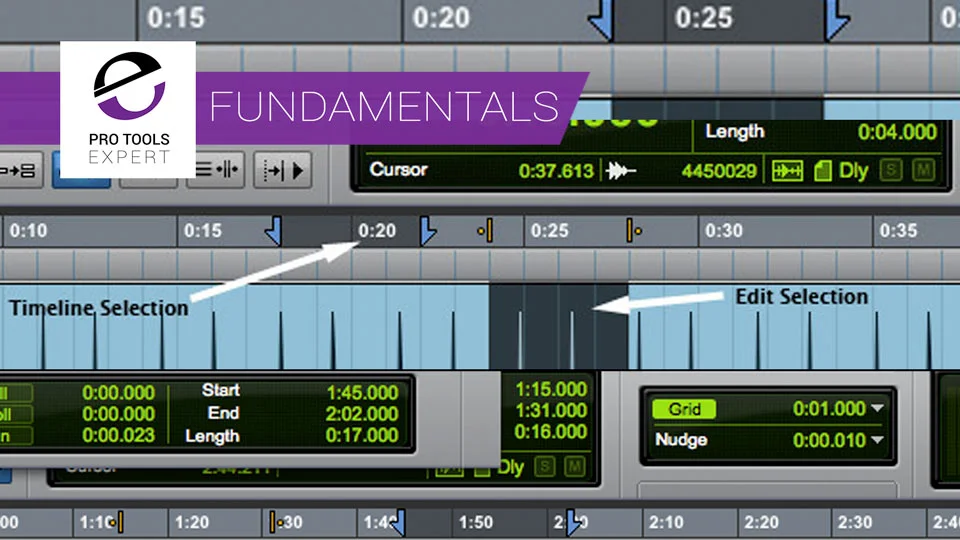Toggle the upper Dly delay compensation indicator

tap(853, 171)
